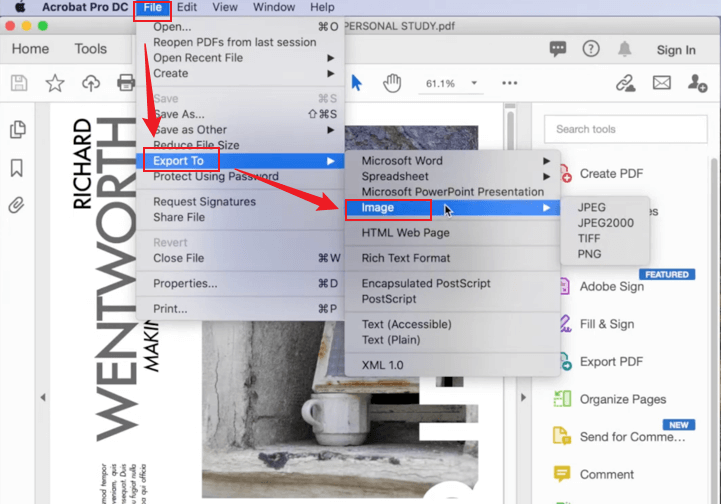This screenshot has width=721, height=504.
Task: Choose Rich Text Format export
Action: (x=406, y=258)
